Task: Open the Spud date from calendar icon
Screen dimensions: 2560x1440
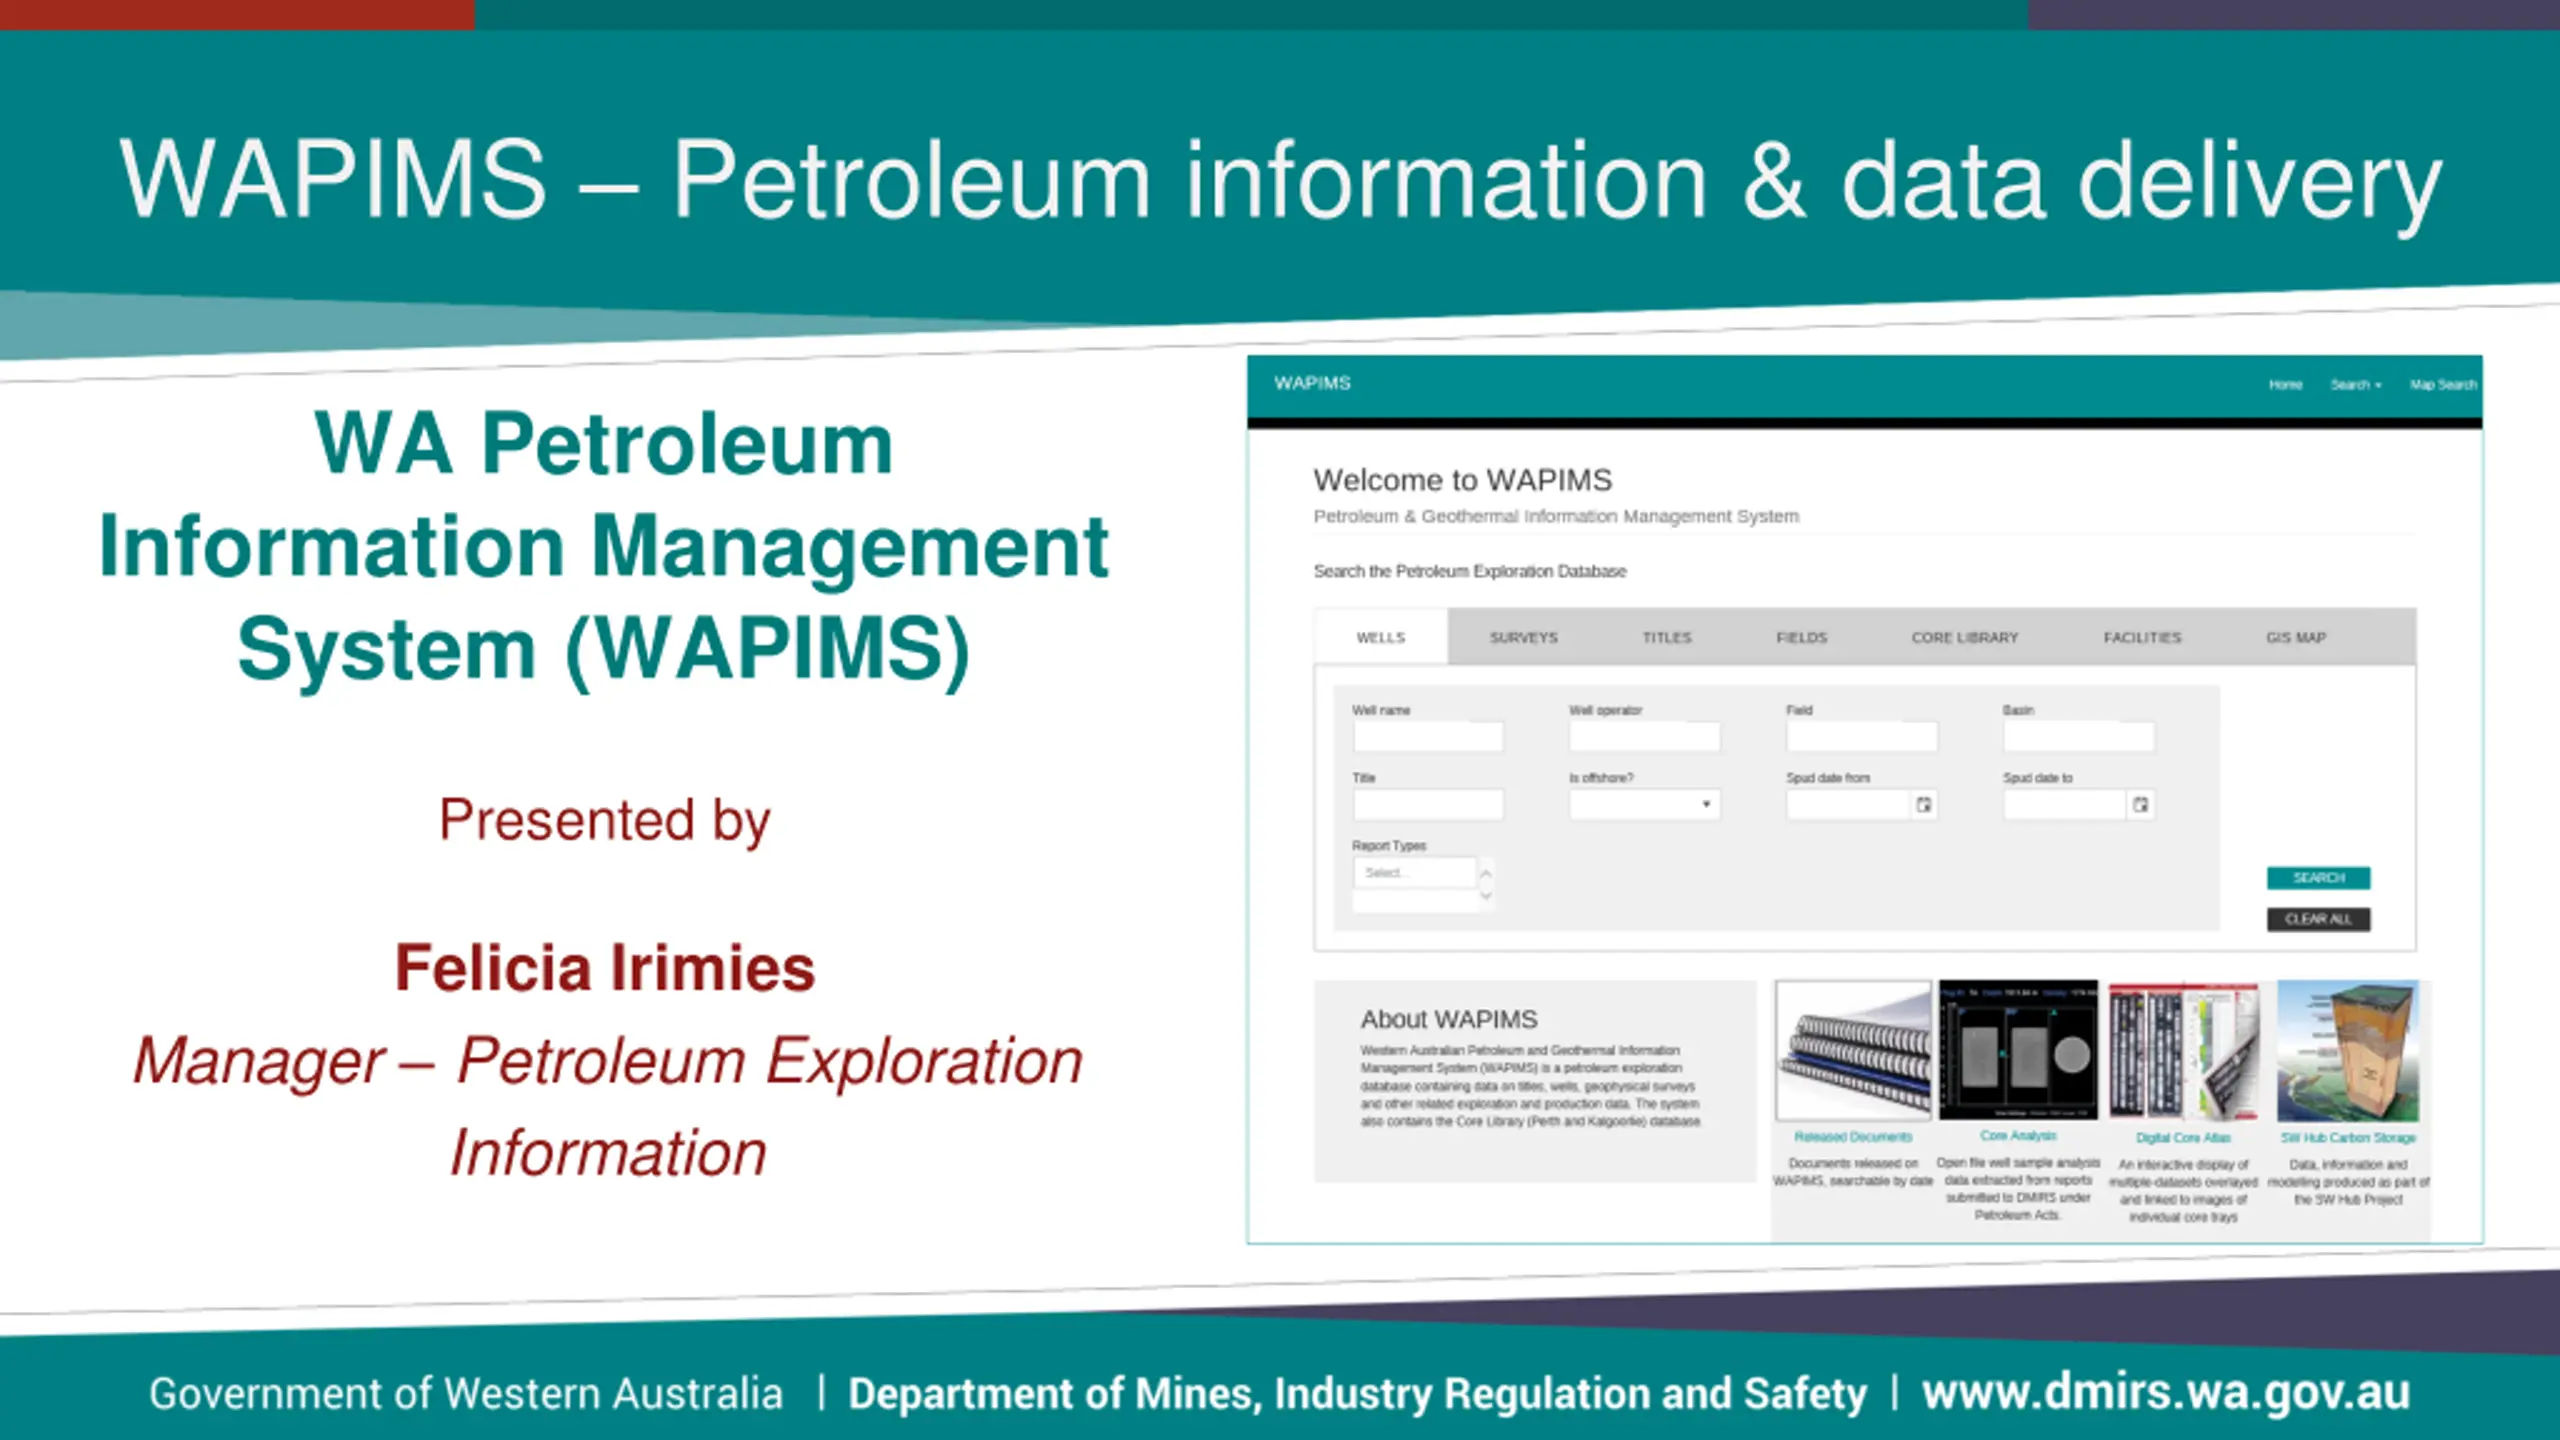Action: pyautogui.click(x=1924, y=805)
